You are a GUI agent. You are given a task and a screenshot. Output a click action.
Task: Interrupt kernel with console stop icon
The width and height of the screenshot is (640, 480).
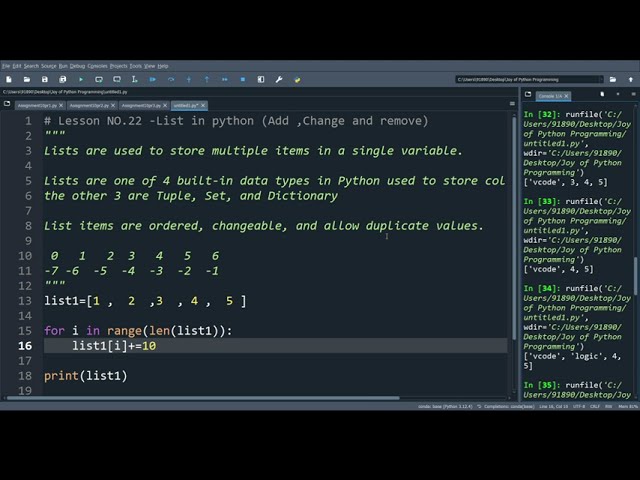coord(618,94)
